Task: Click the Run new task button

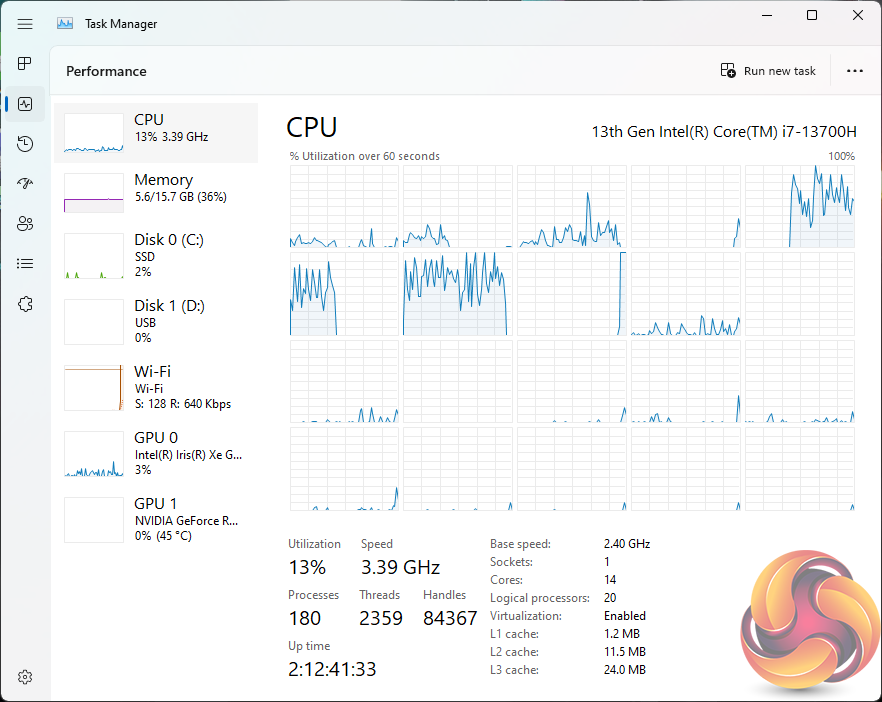Action: 768,71
